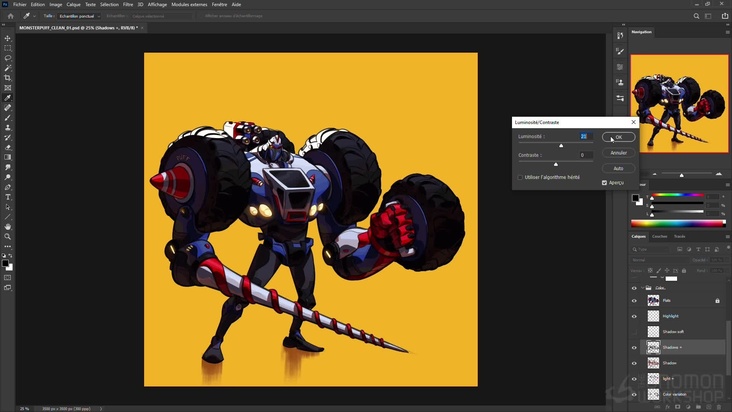Screen dimensions: 732x412
Task: Select the Healing Brush tool
Action: [7, 108]
